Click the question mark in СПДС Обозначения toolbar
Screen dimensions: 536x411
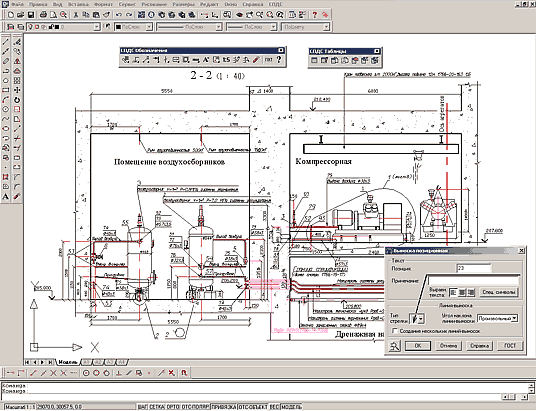pos(279,60)
